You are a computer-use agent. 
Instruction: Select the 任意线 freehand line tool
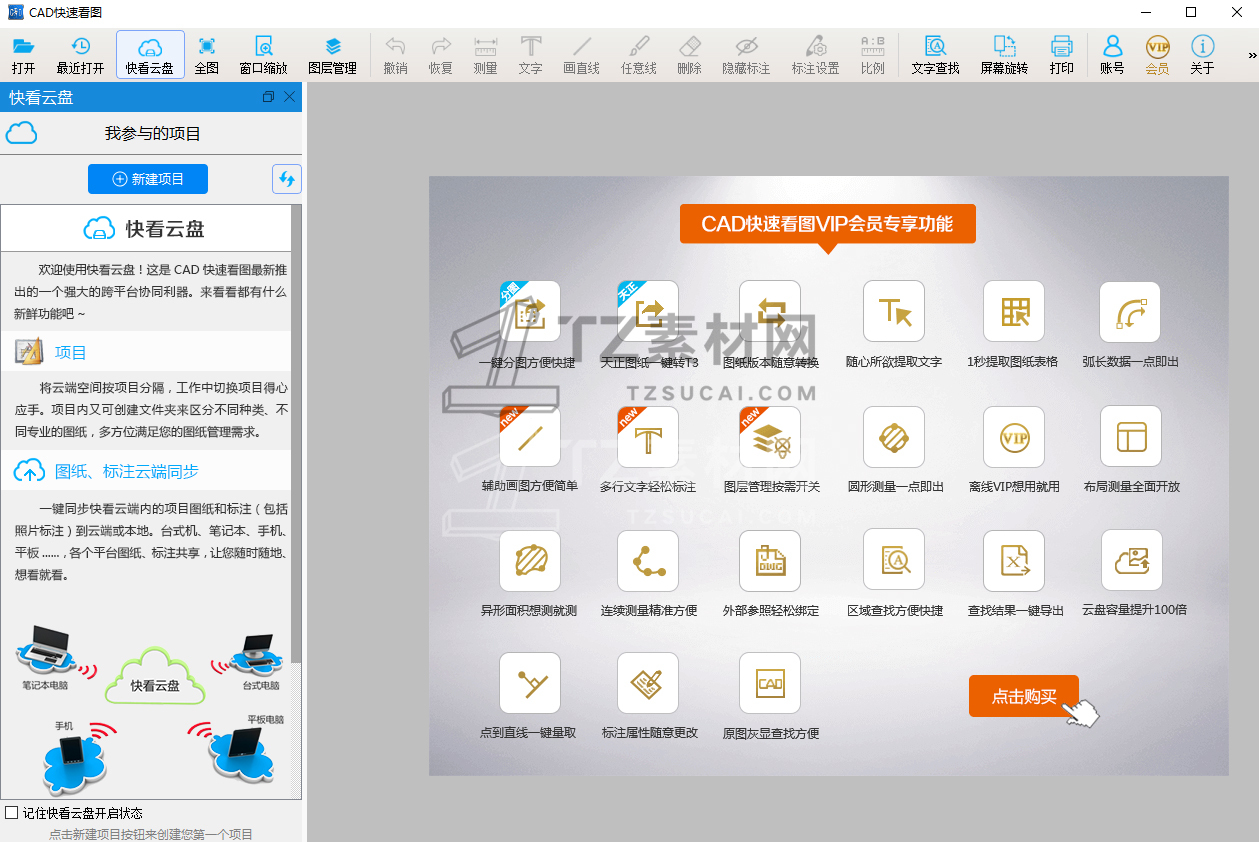click(x=638, y=55)
